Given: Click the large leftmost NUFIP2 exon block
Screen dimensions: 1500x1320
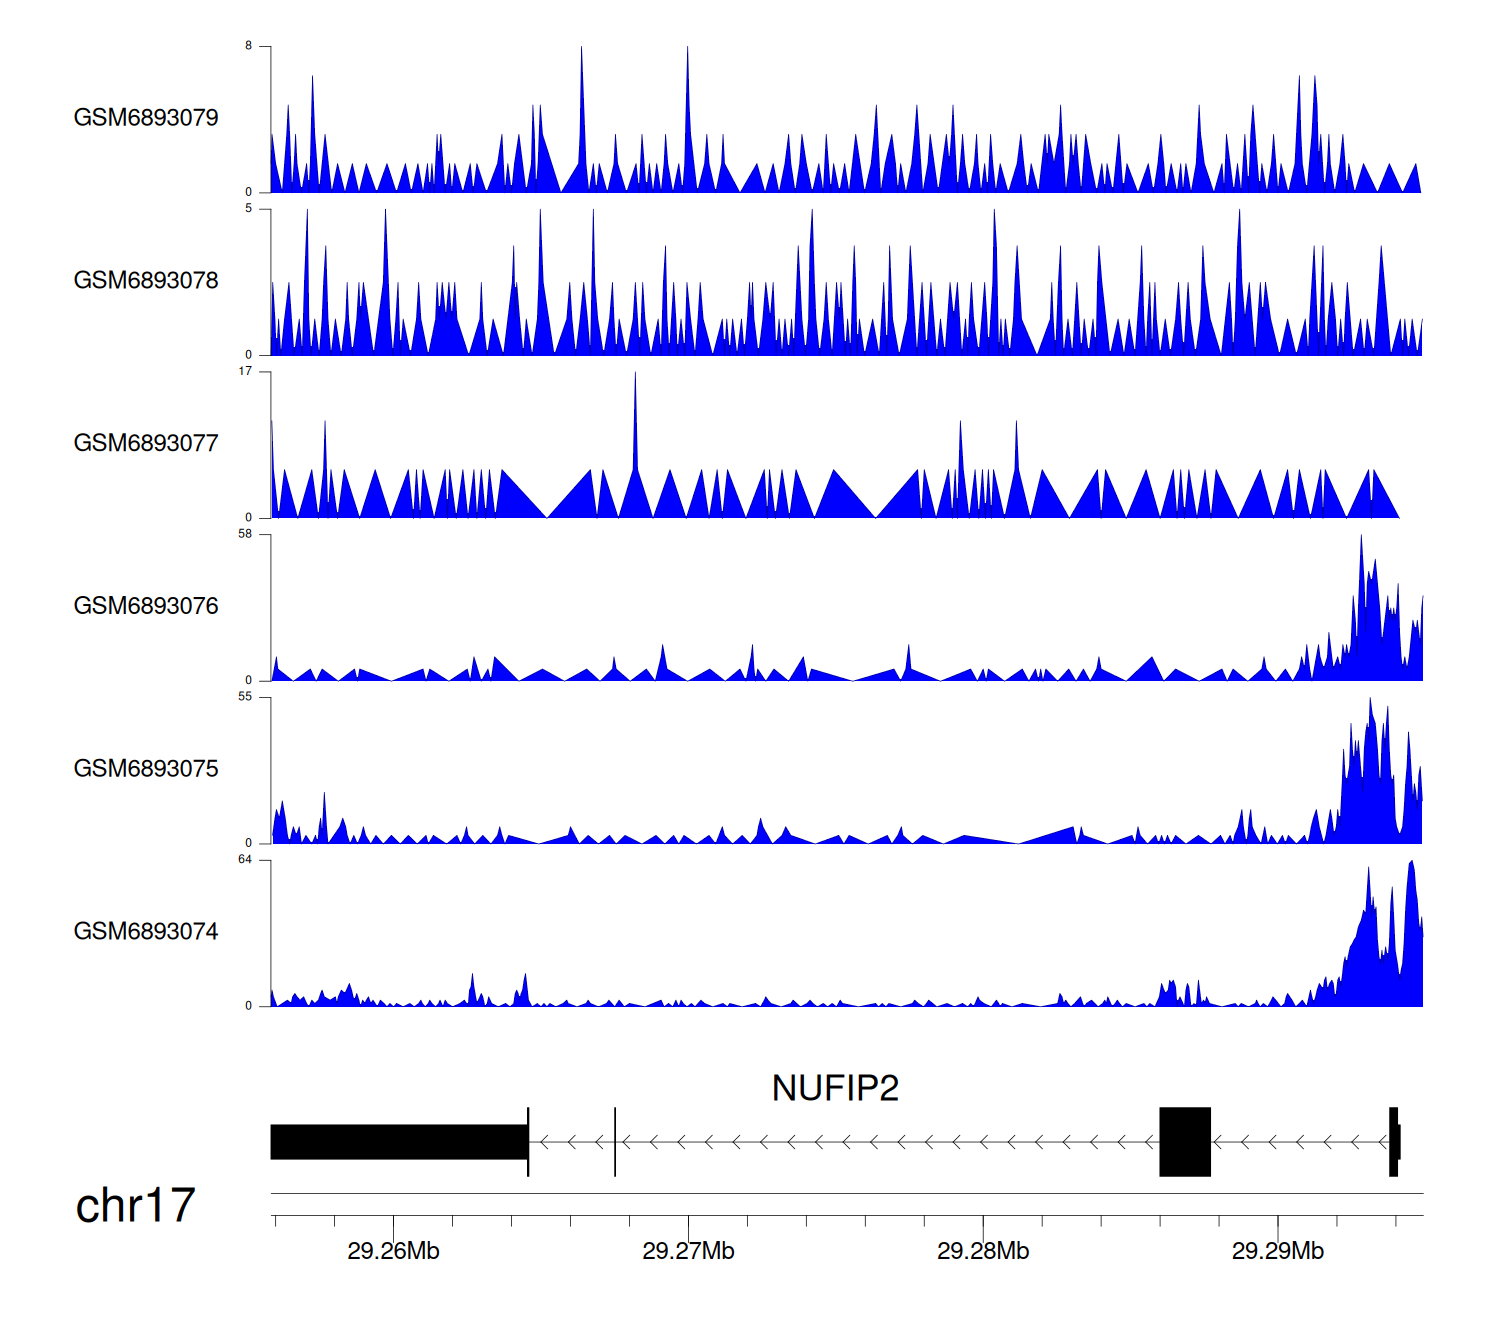Looking at the screenshot, I should pos(398,1142).
